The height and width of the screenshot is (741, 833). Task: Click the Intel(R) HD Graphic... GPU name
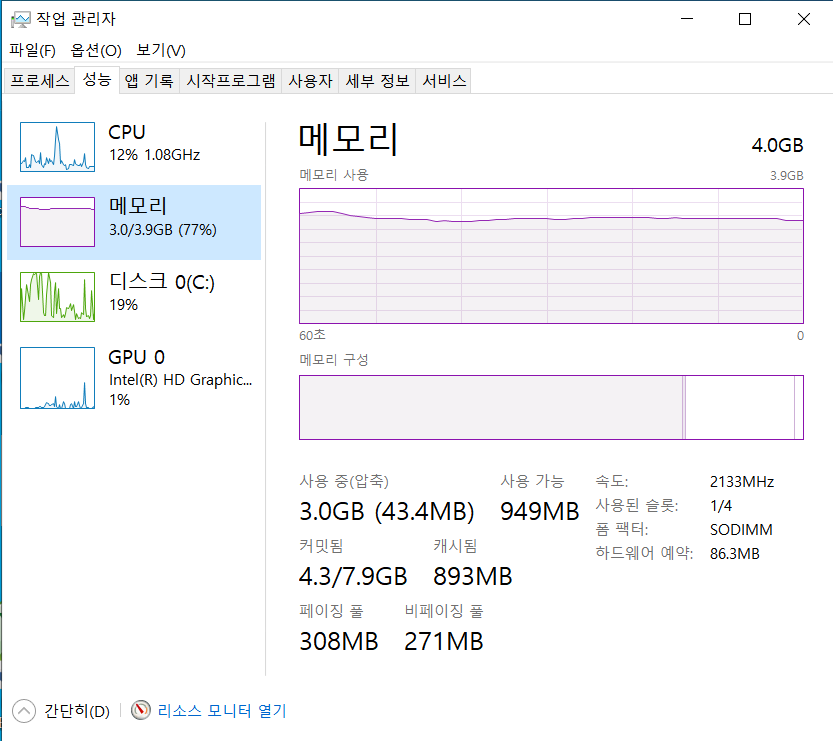pos(181,380)
